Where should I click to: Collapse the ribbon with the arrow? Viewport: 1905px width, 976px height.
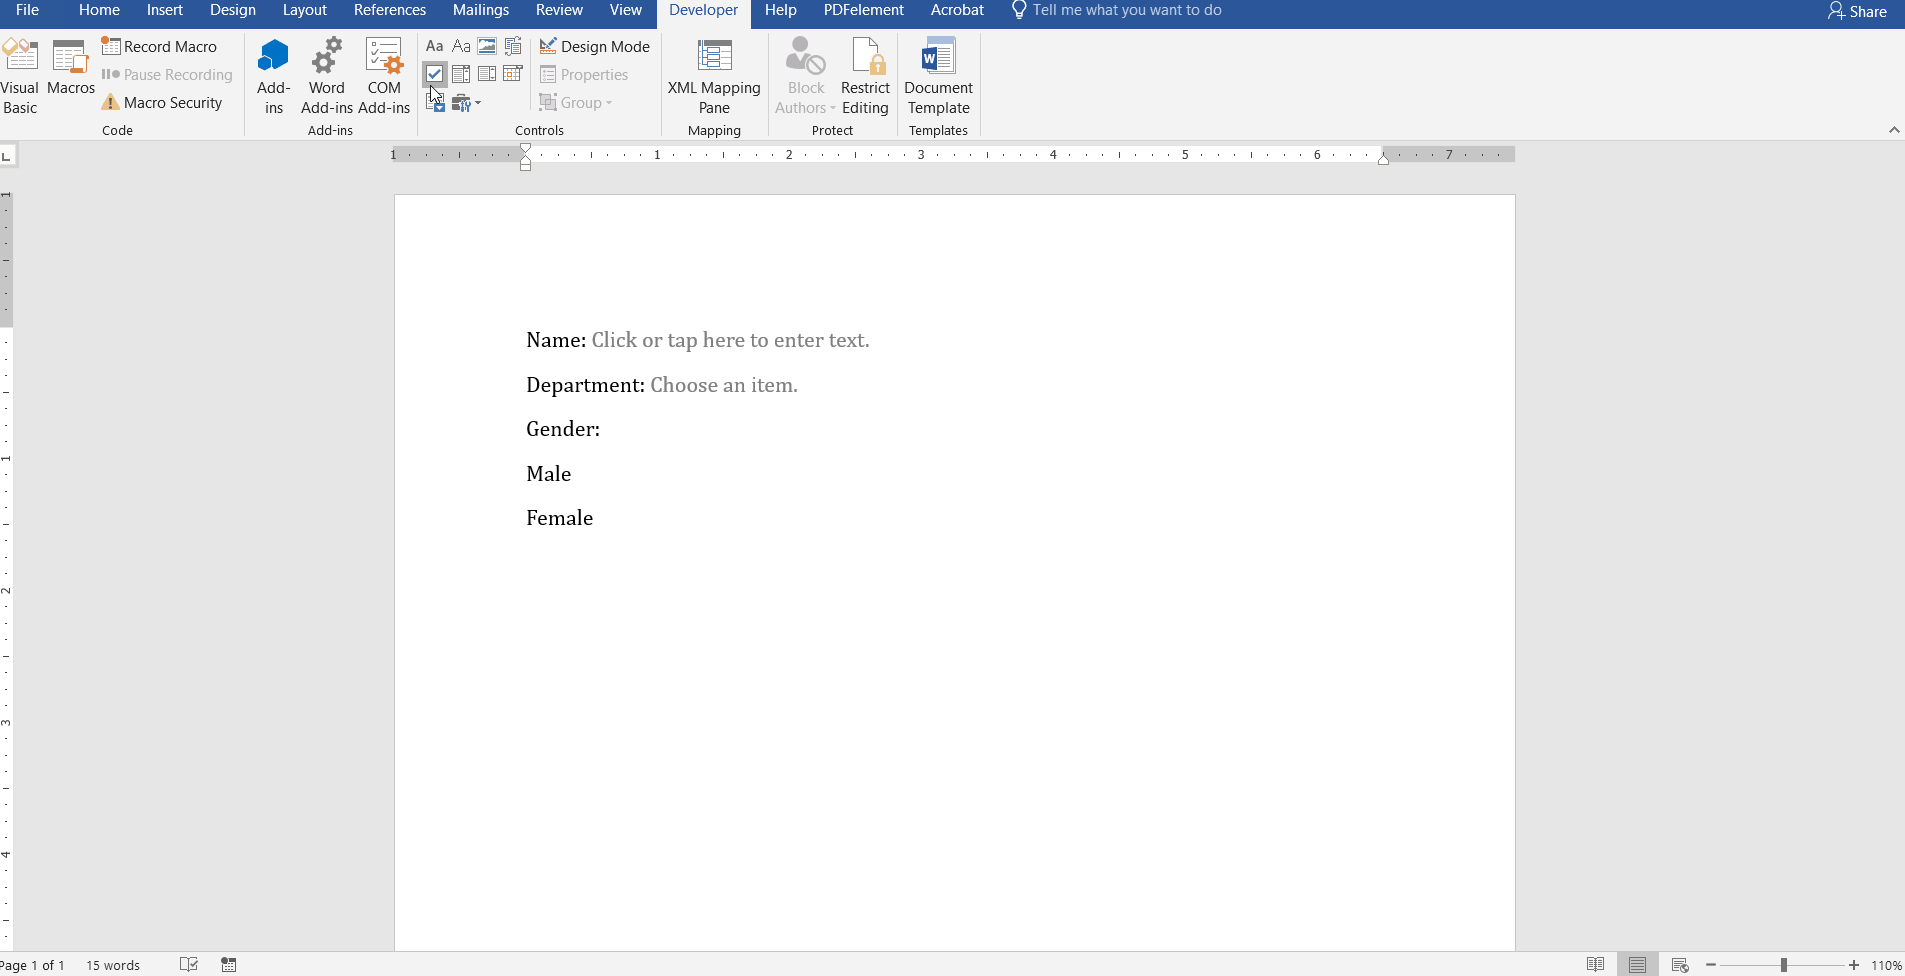pos(1893,130)
